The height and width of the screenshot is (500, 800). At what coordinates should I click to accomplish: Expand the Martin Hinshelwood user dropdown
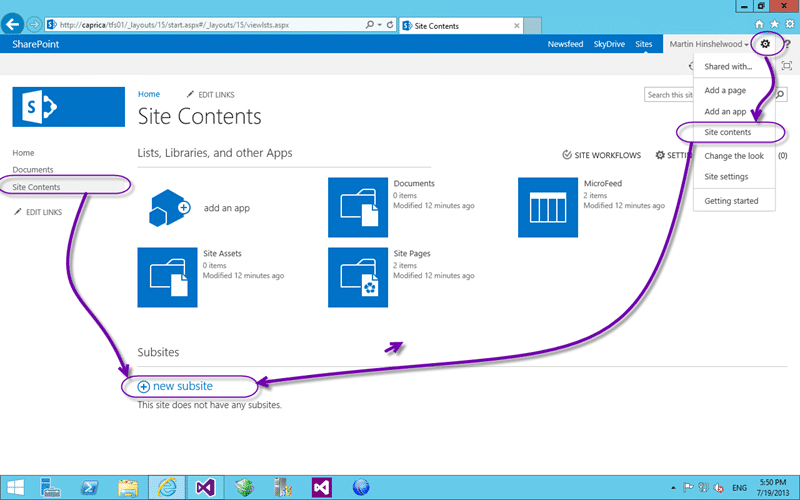pos(709,44)
